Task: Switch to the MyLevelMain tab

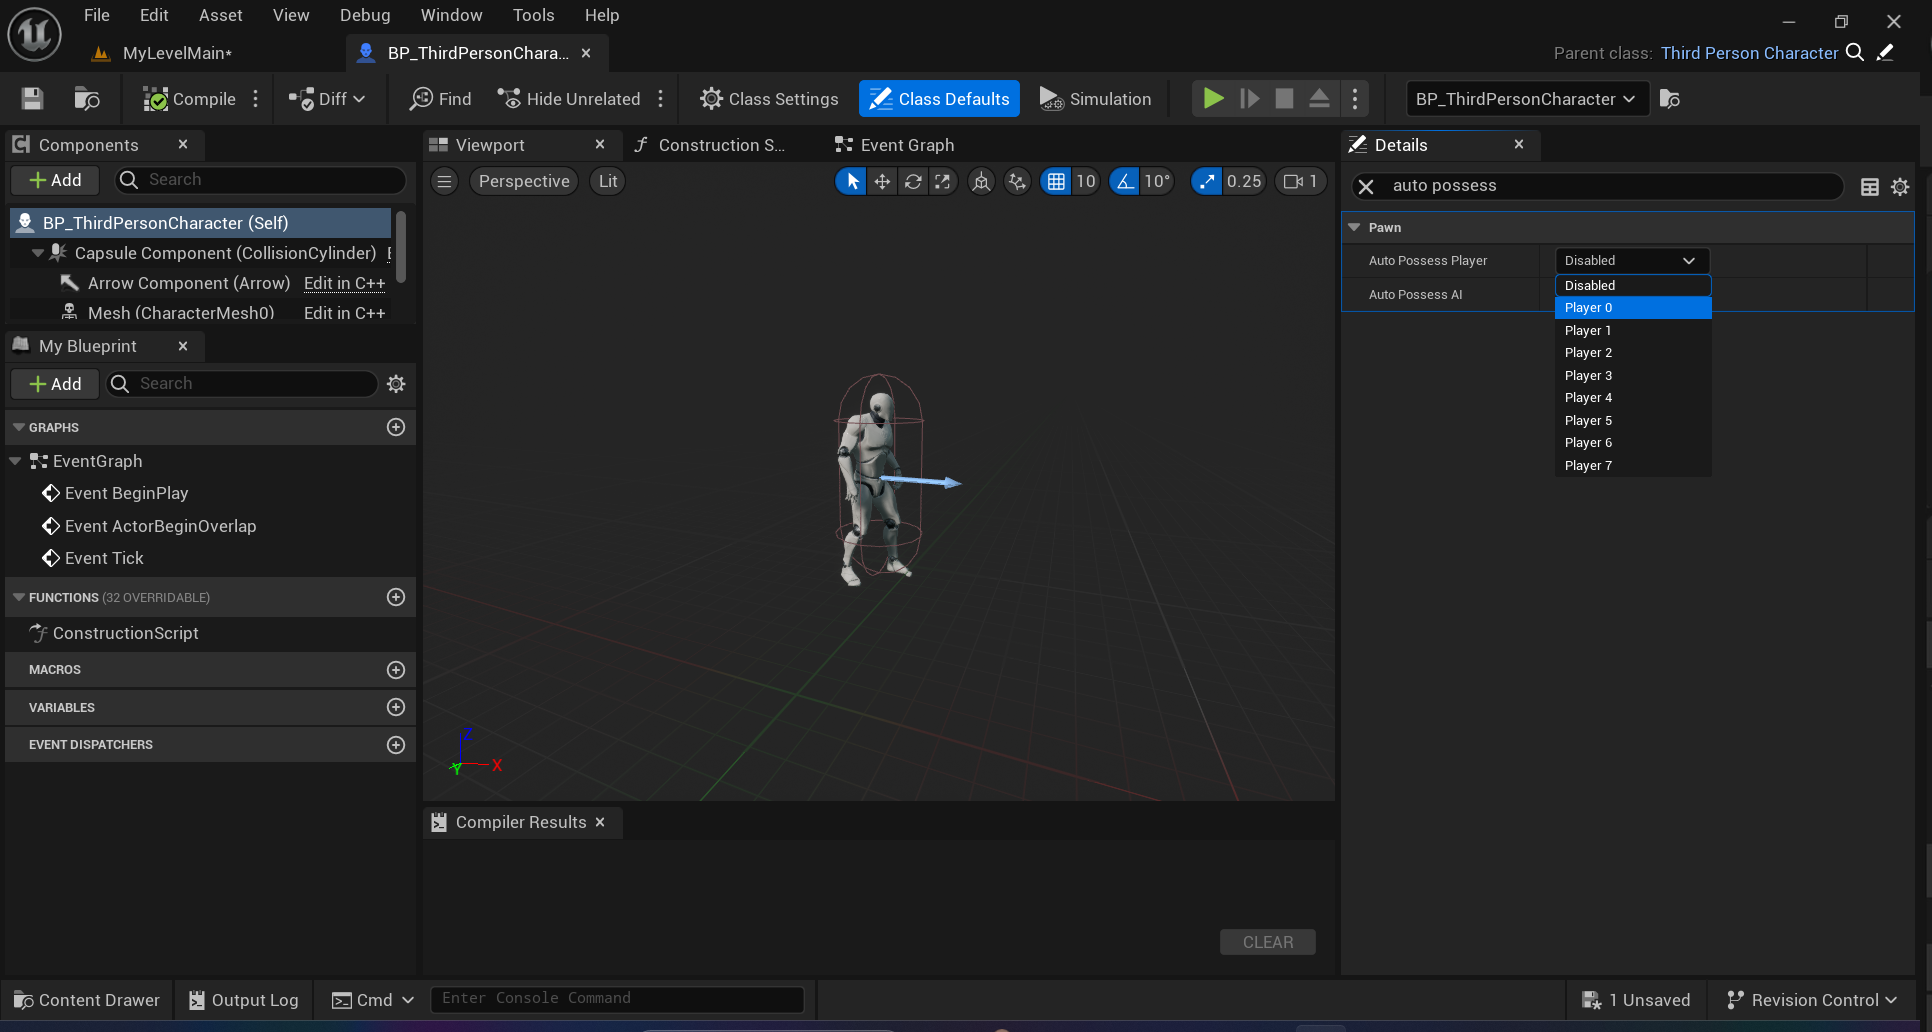Action: pos(177,53)
